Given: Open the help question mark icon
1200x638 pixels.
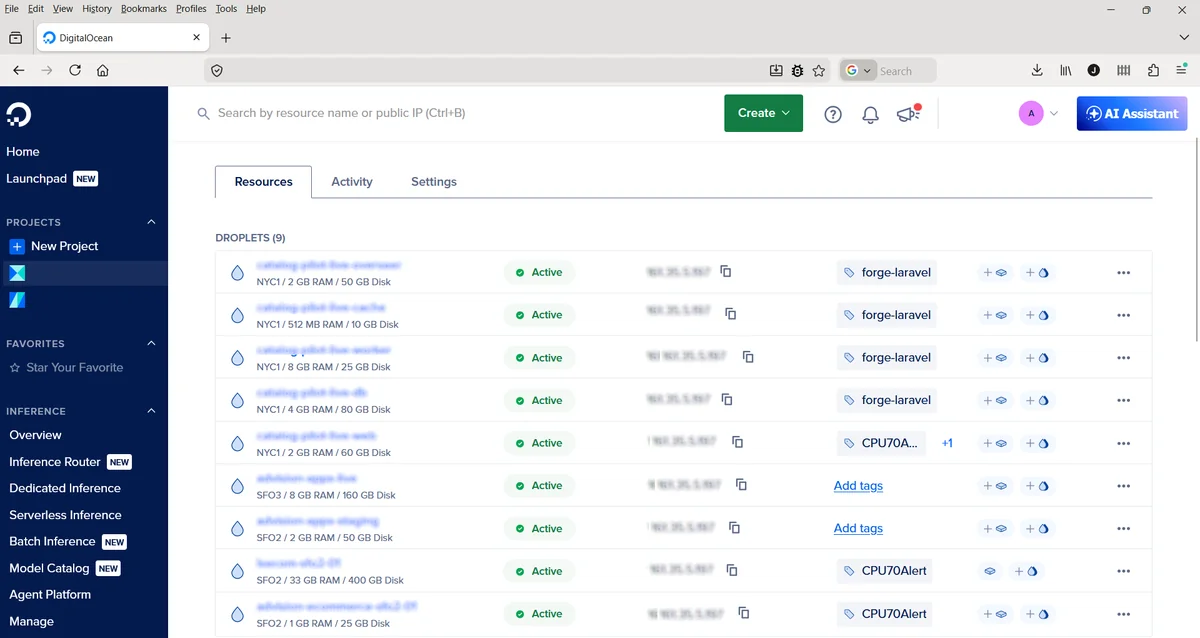Looking at the screenshot, I should pyautogui.click(x=833, y=114).
